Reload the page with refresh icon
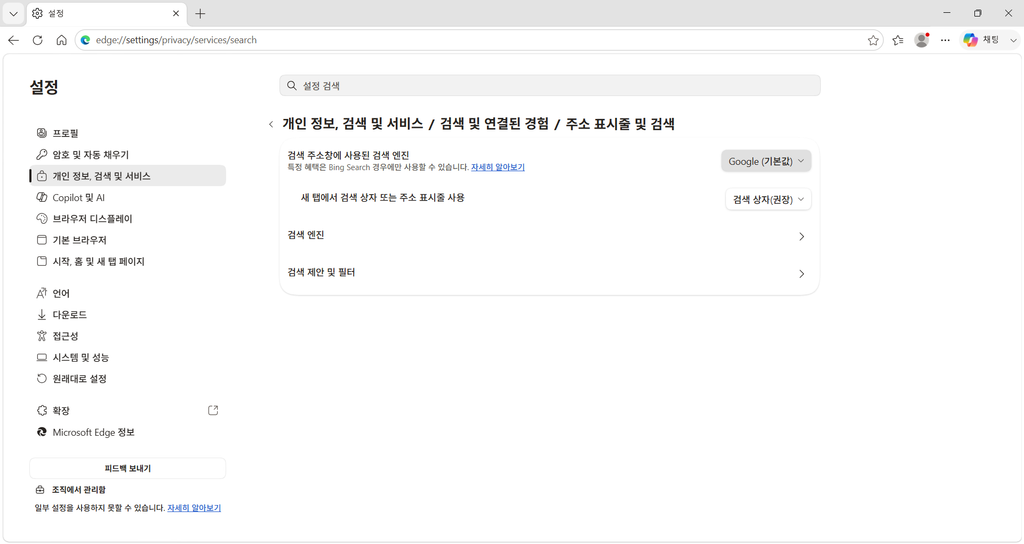This screenshot has height=544, width=1024. pyautogui.click(x=38, y=40)
